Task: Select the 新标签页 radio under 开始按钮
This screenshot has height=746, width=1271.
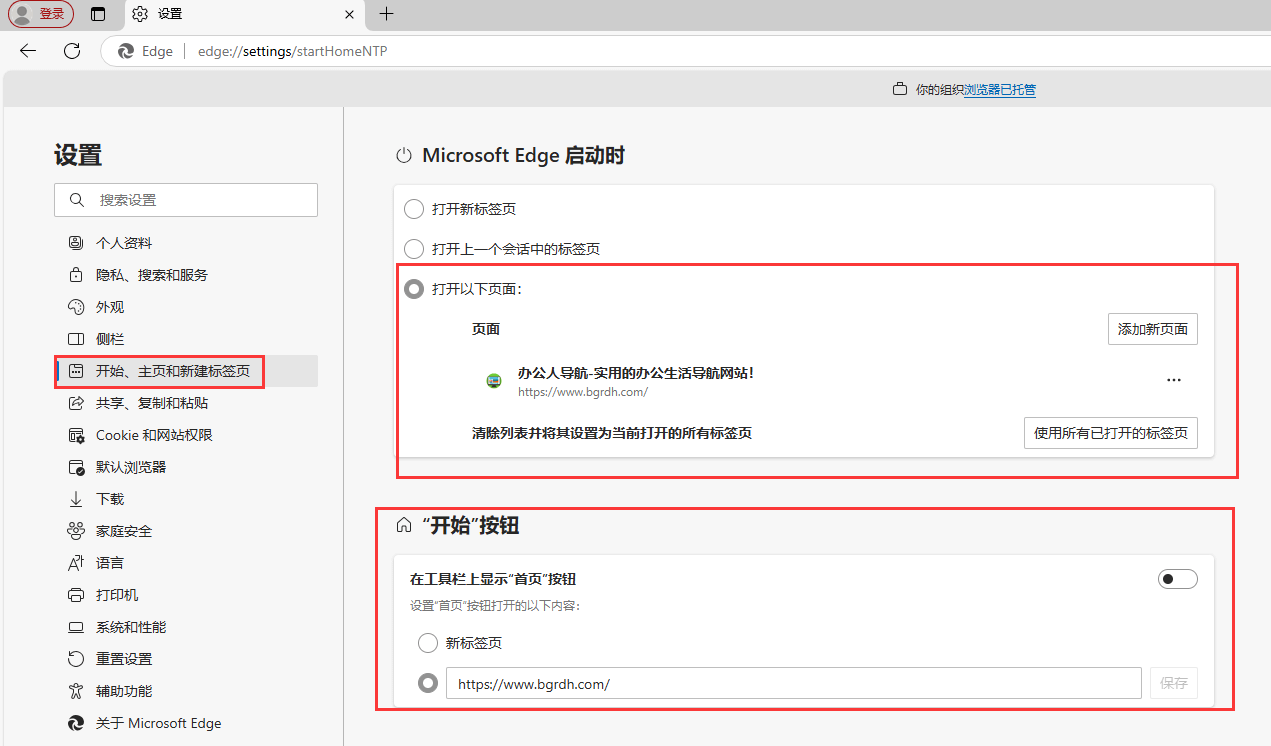Action: [x=428, y=643]
